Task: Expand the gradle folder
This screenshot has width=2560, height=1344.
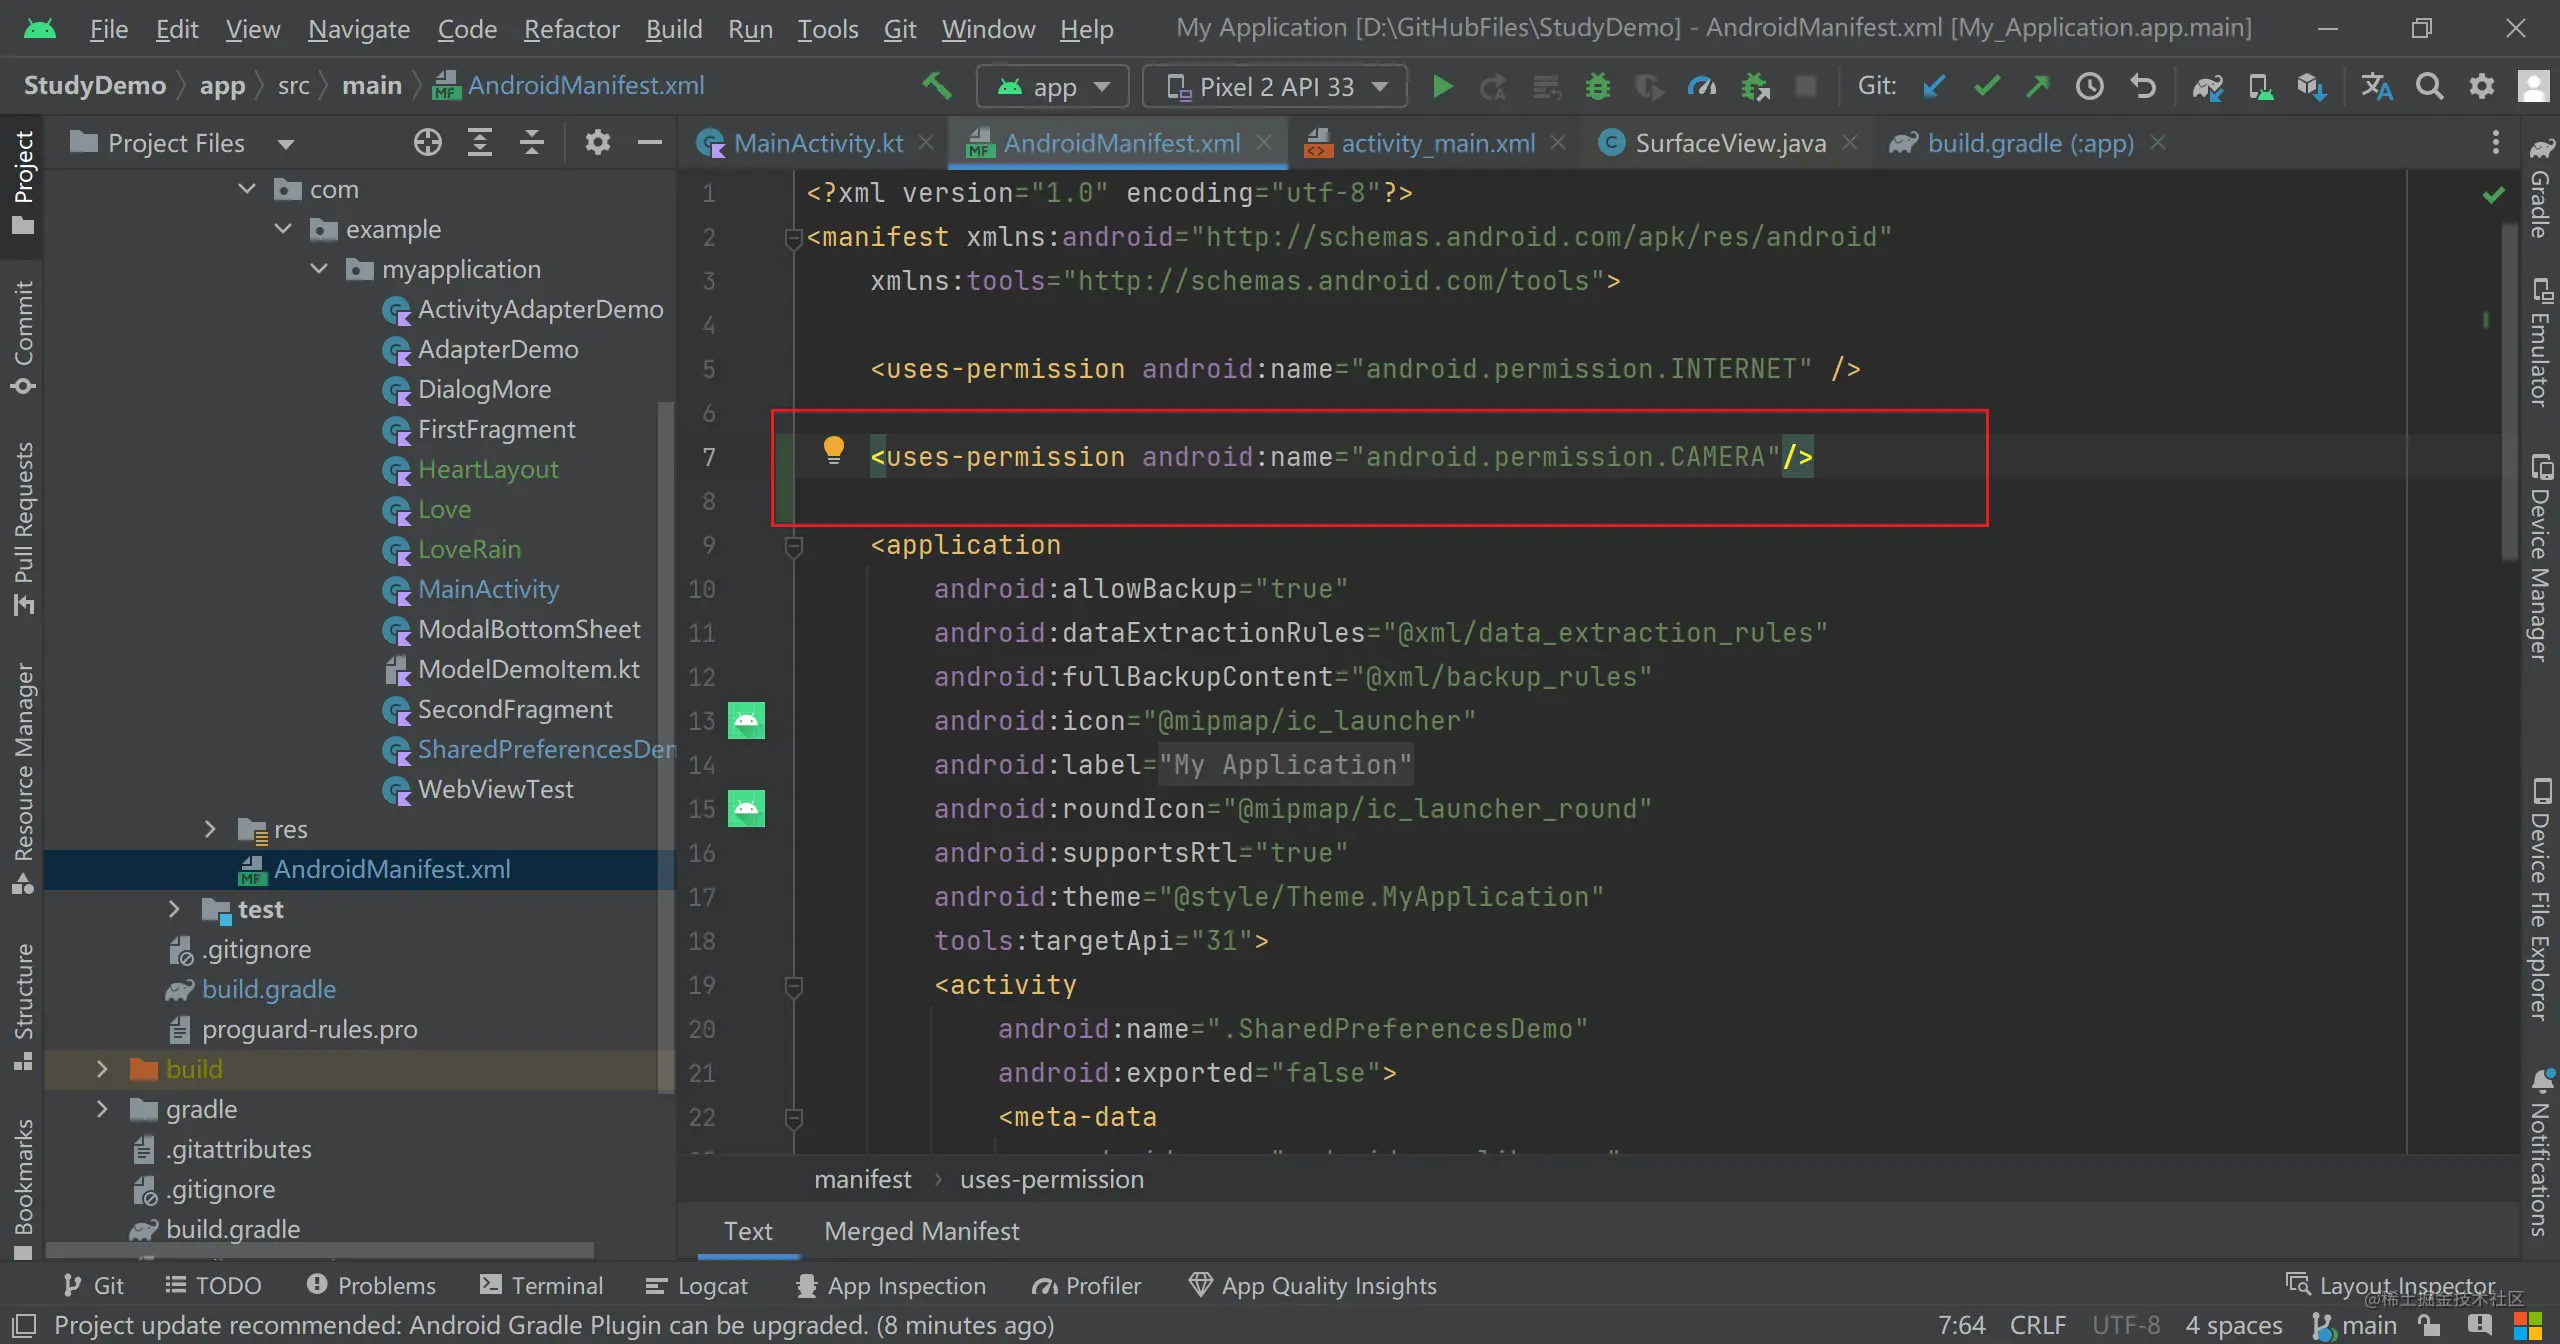Action: [102, 1109]
